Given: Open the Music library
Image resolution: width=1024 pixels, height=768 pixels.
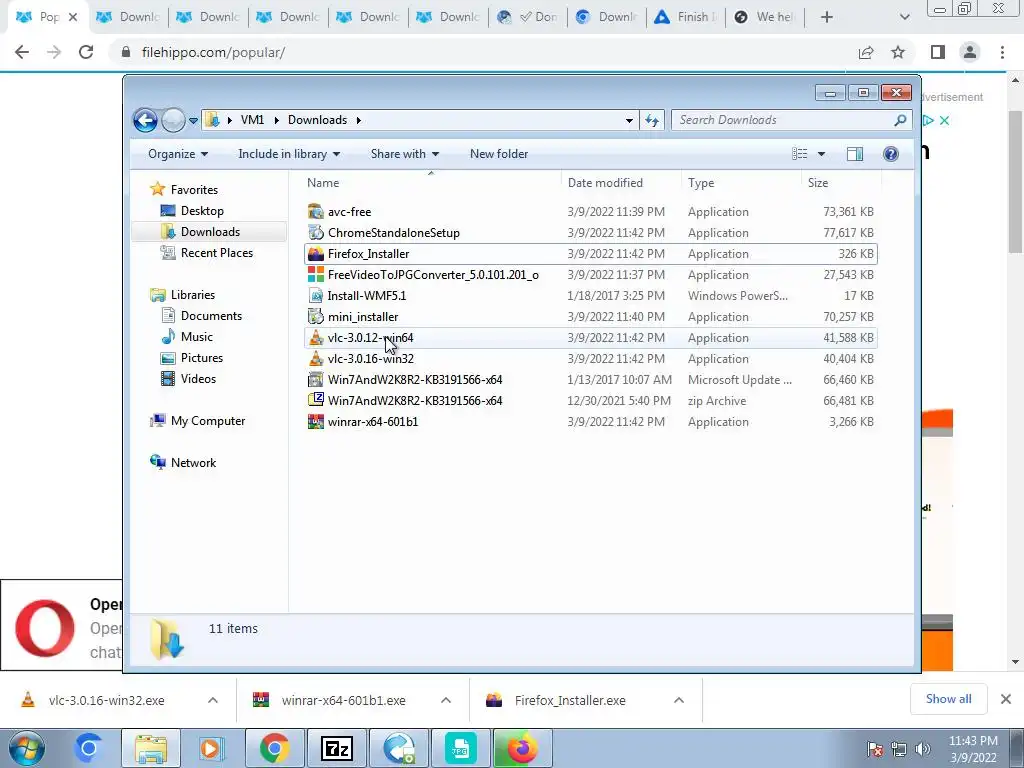Looking at the screenshot, I should 197,337.
